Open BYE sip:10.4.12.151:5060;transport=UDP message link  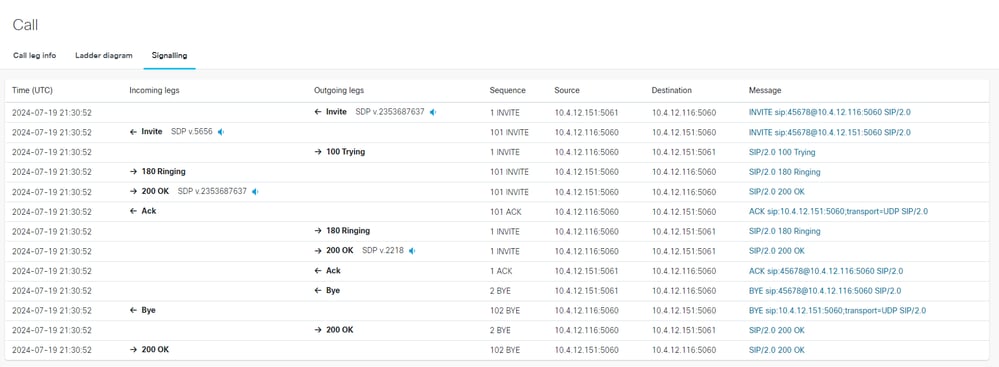pyautogui.click(x=837, y=310)
